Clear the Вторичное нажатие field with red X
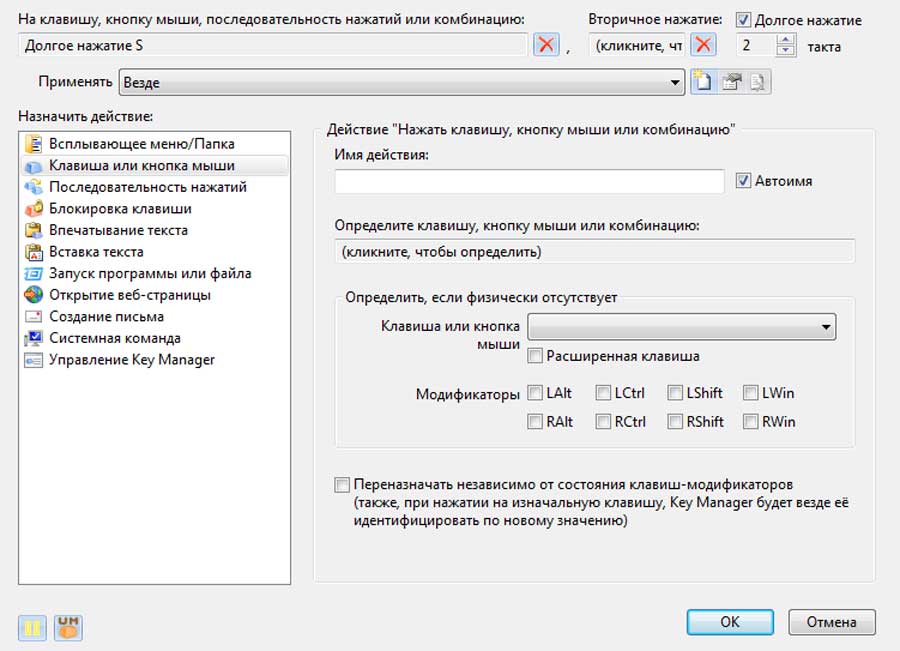The height and width of the screenshot is (651, 900). point(704,45)
